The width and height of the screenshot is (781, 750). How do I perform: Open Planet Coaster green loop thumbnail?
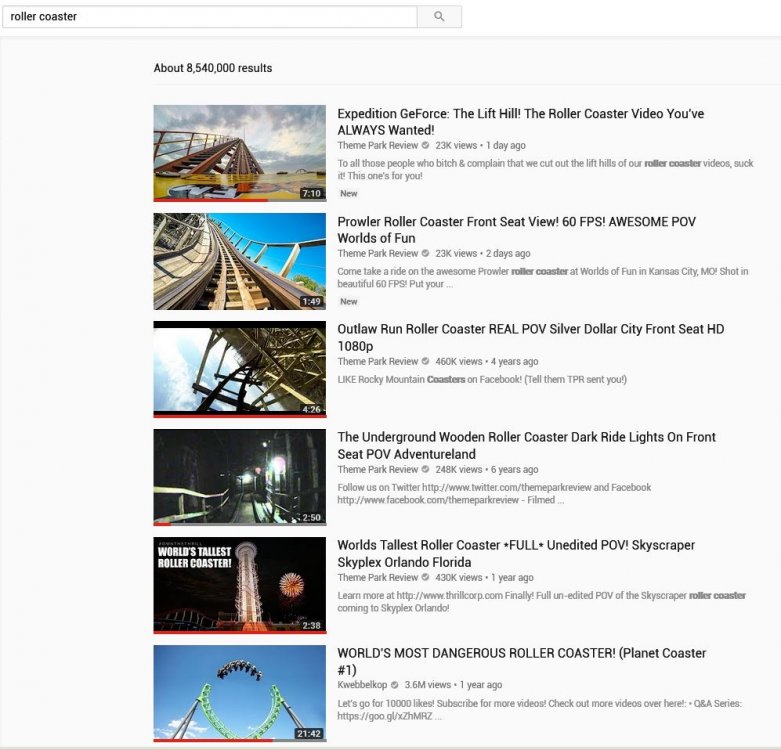pos(240,693)
